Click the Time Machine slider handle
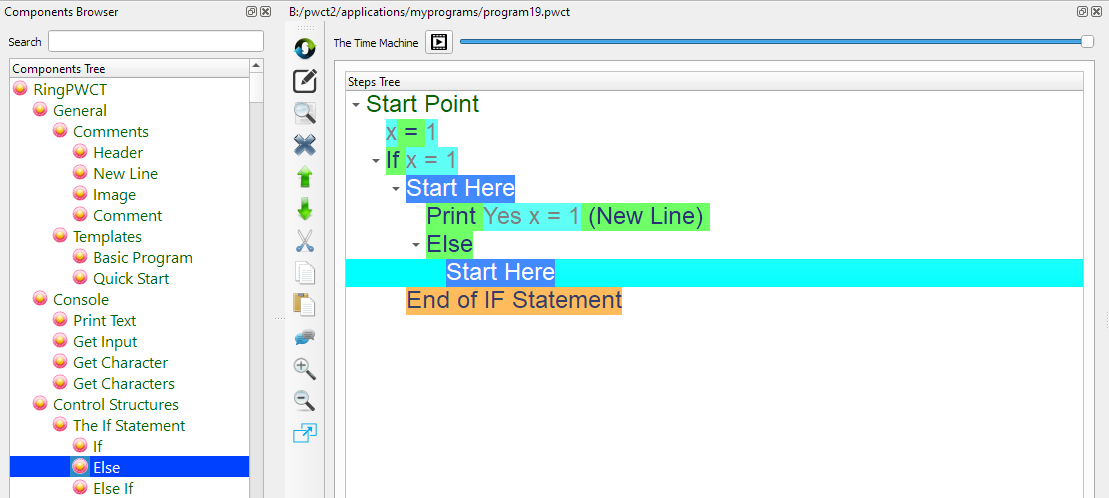Viewport: 1109px width, 498px height. [x=1087, y=41]
